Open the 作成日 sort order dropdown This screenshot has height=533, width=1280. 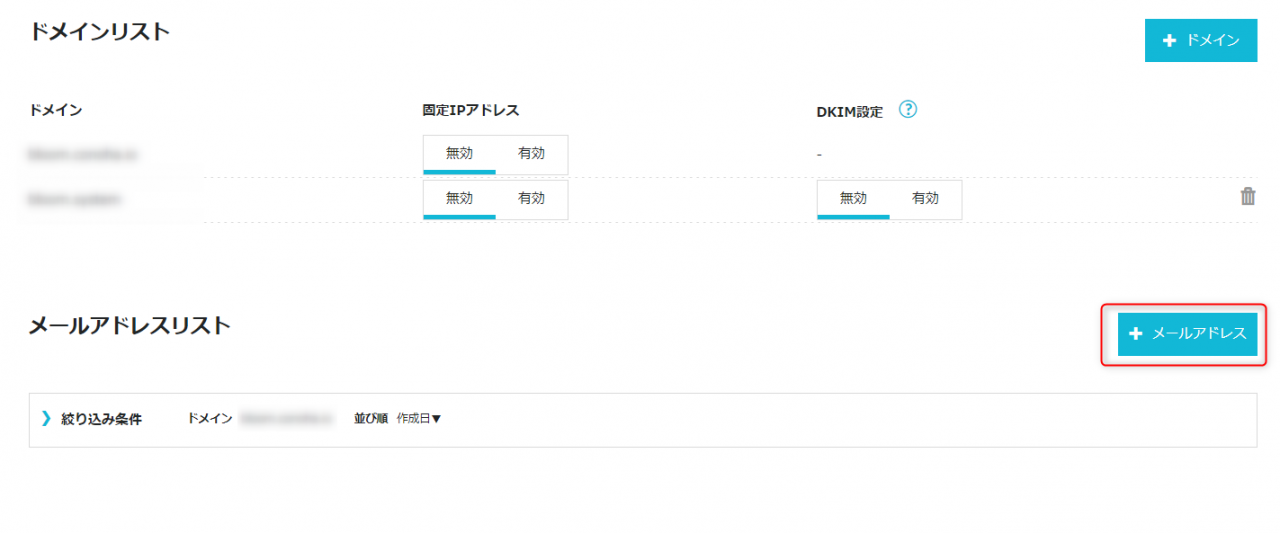pos(418,419)
